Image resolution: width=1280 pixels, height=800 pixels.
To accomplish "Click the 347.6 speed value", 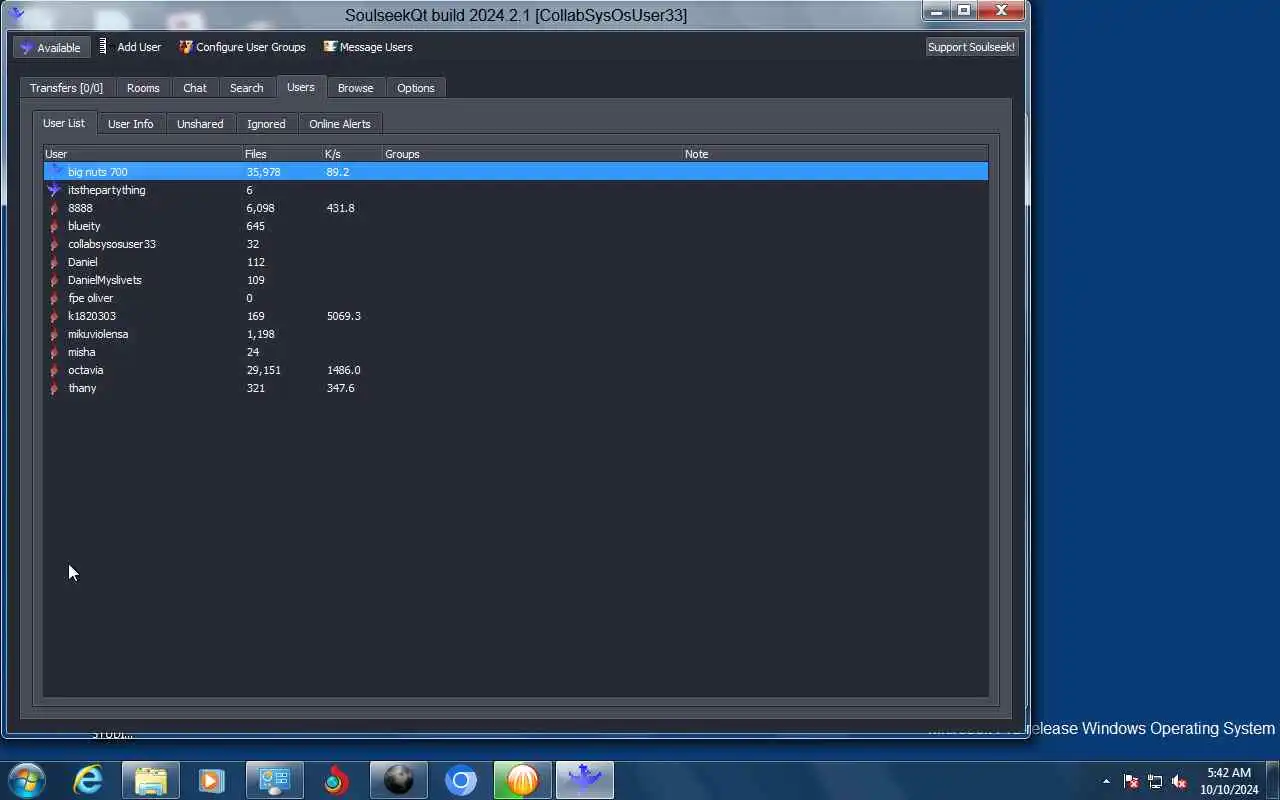I will pos(341,388).
